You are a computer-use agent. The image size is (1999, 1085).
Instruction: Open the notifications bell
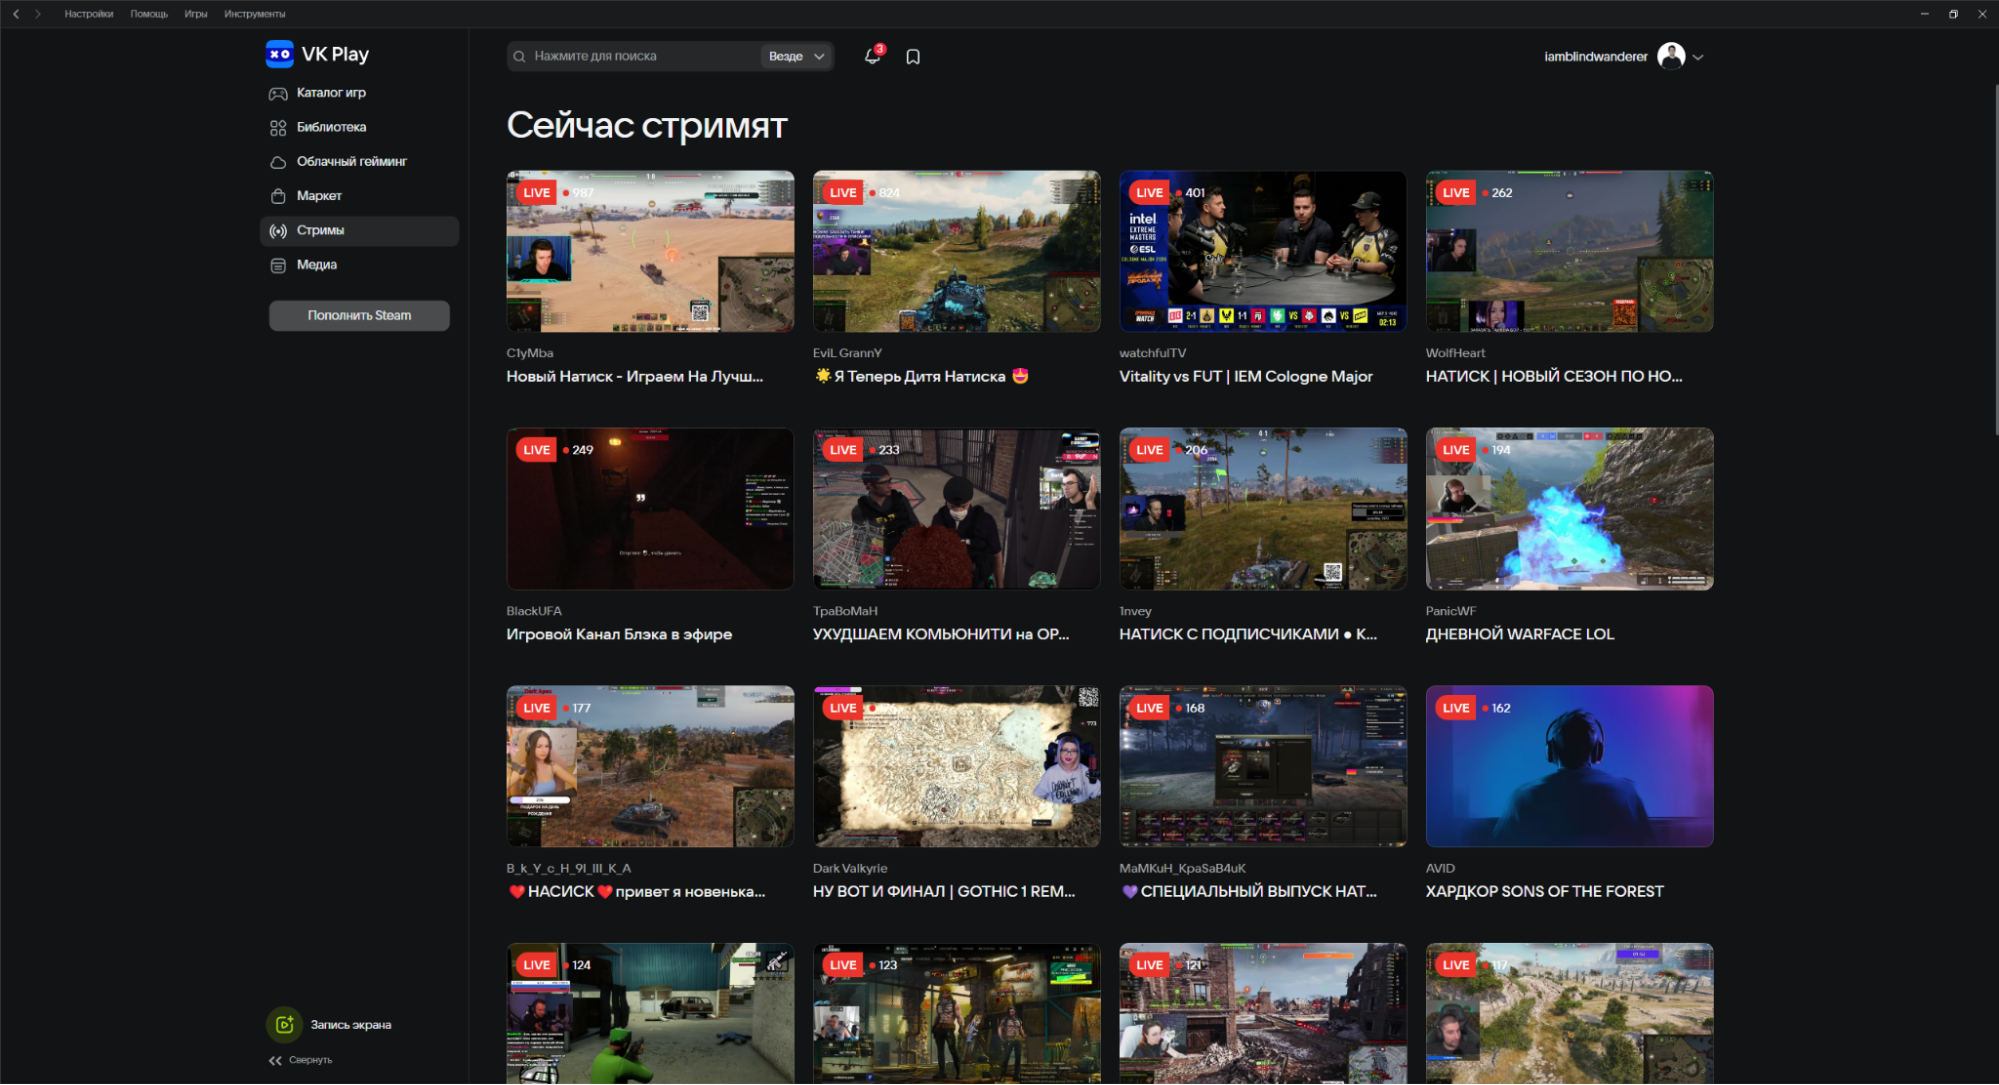coord(872,56)
